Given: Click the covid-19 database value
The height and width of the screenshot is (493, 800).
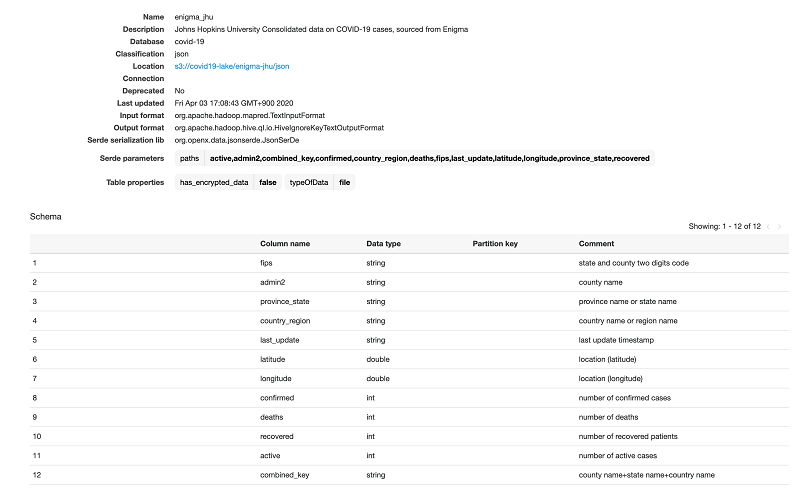Looking at the screenshot, I should 189,42.
